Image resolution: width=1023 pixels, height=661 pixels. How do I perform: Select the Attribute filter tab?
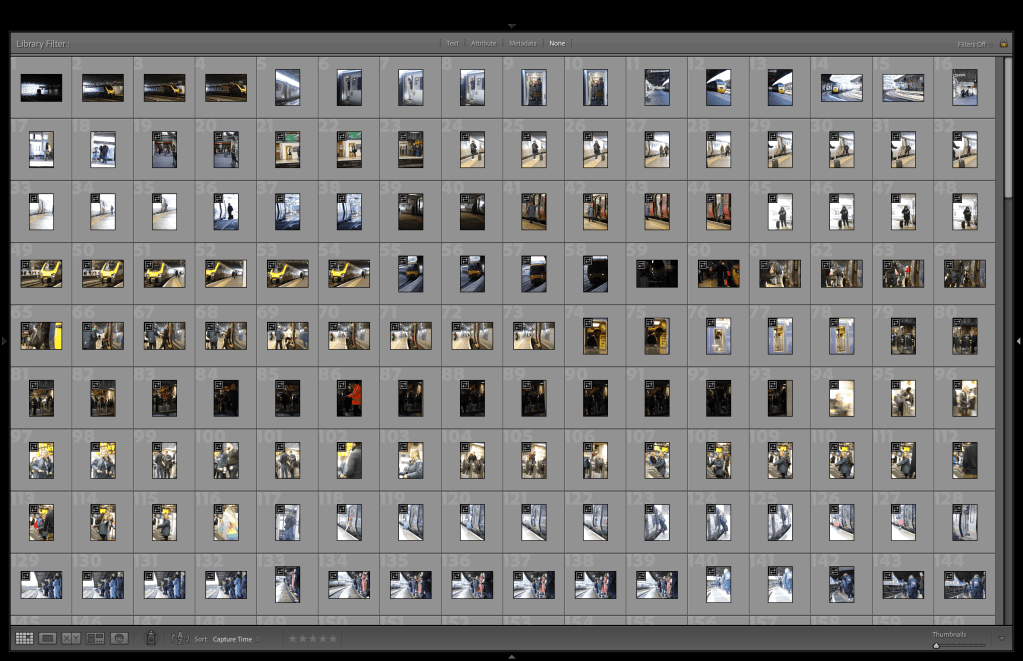pyautogui.click(x=484, y=44)
